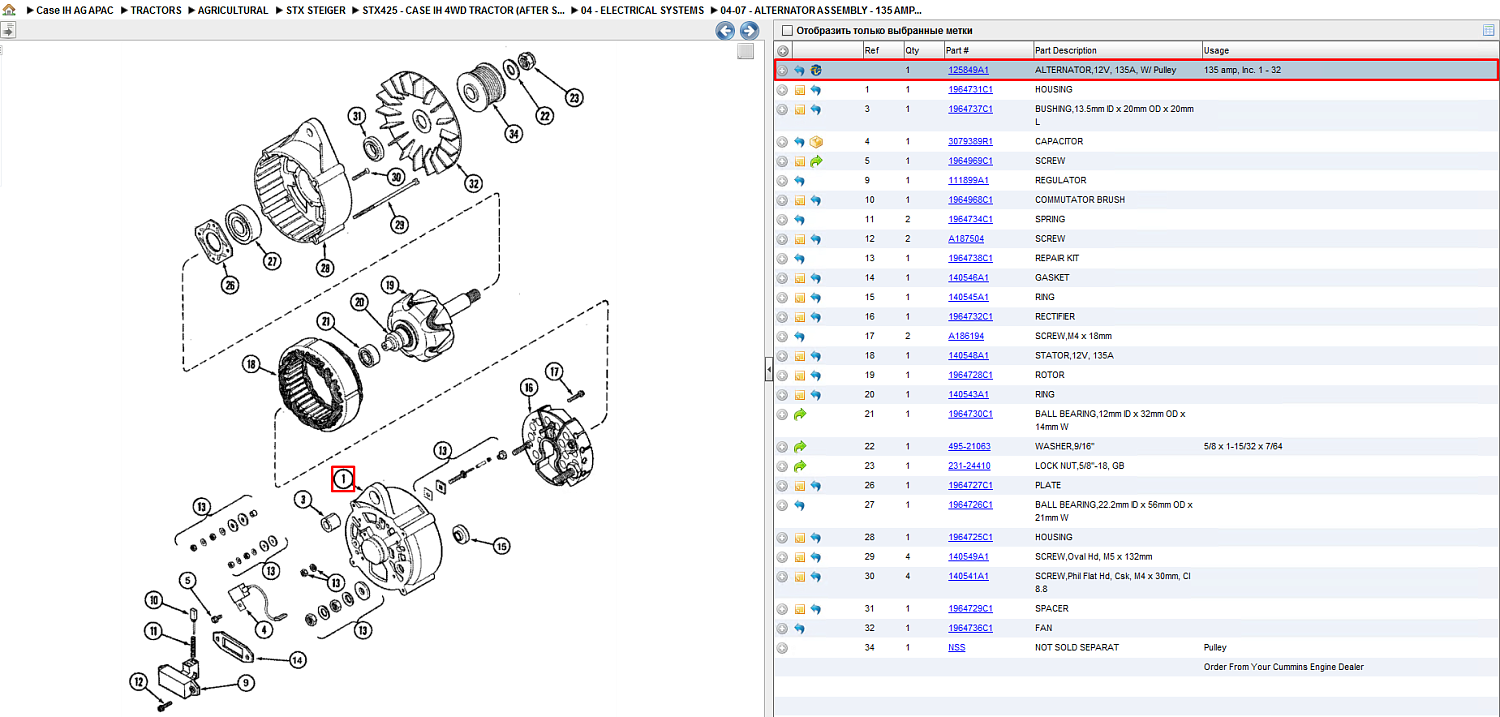This screenshot has height=717, width=1500.
Task: Click callout 9 on the regulator diagram
Action: 246,683
